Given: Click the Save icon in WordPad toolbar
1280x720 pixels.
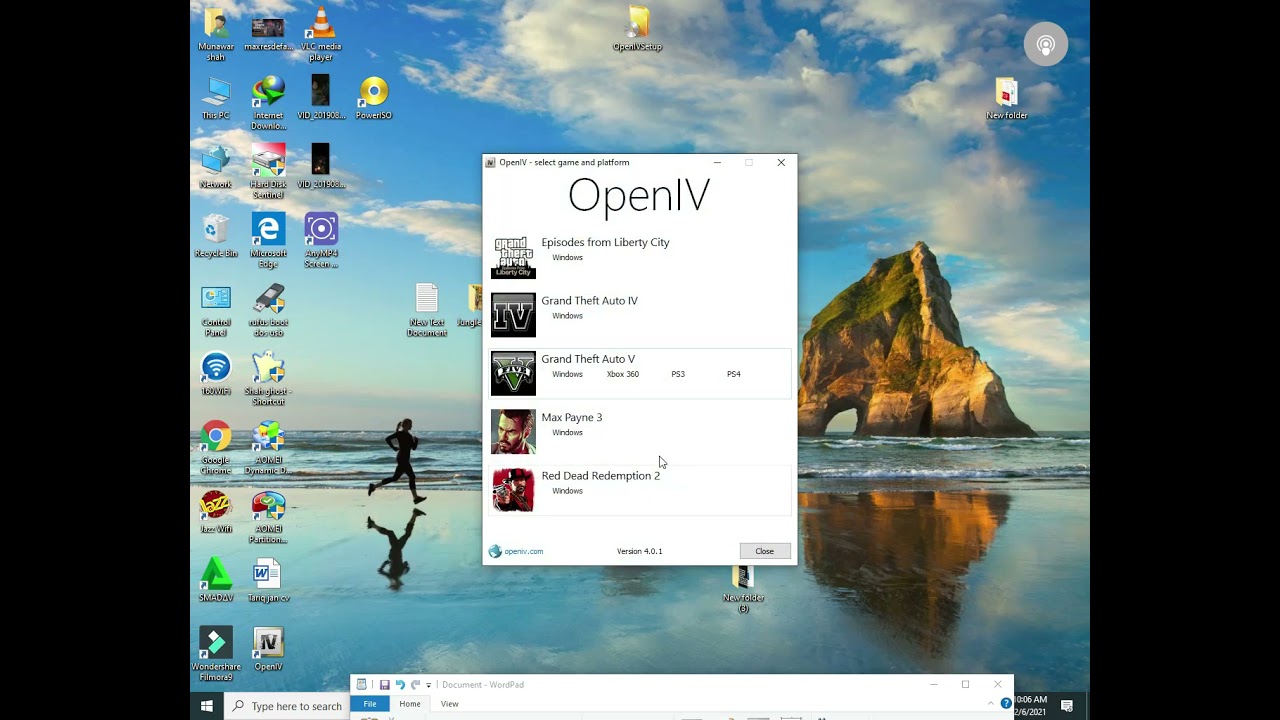Looking at the screenshot, I should [x=384, y=685].
